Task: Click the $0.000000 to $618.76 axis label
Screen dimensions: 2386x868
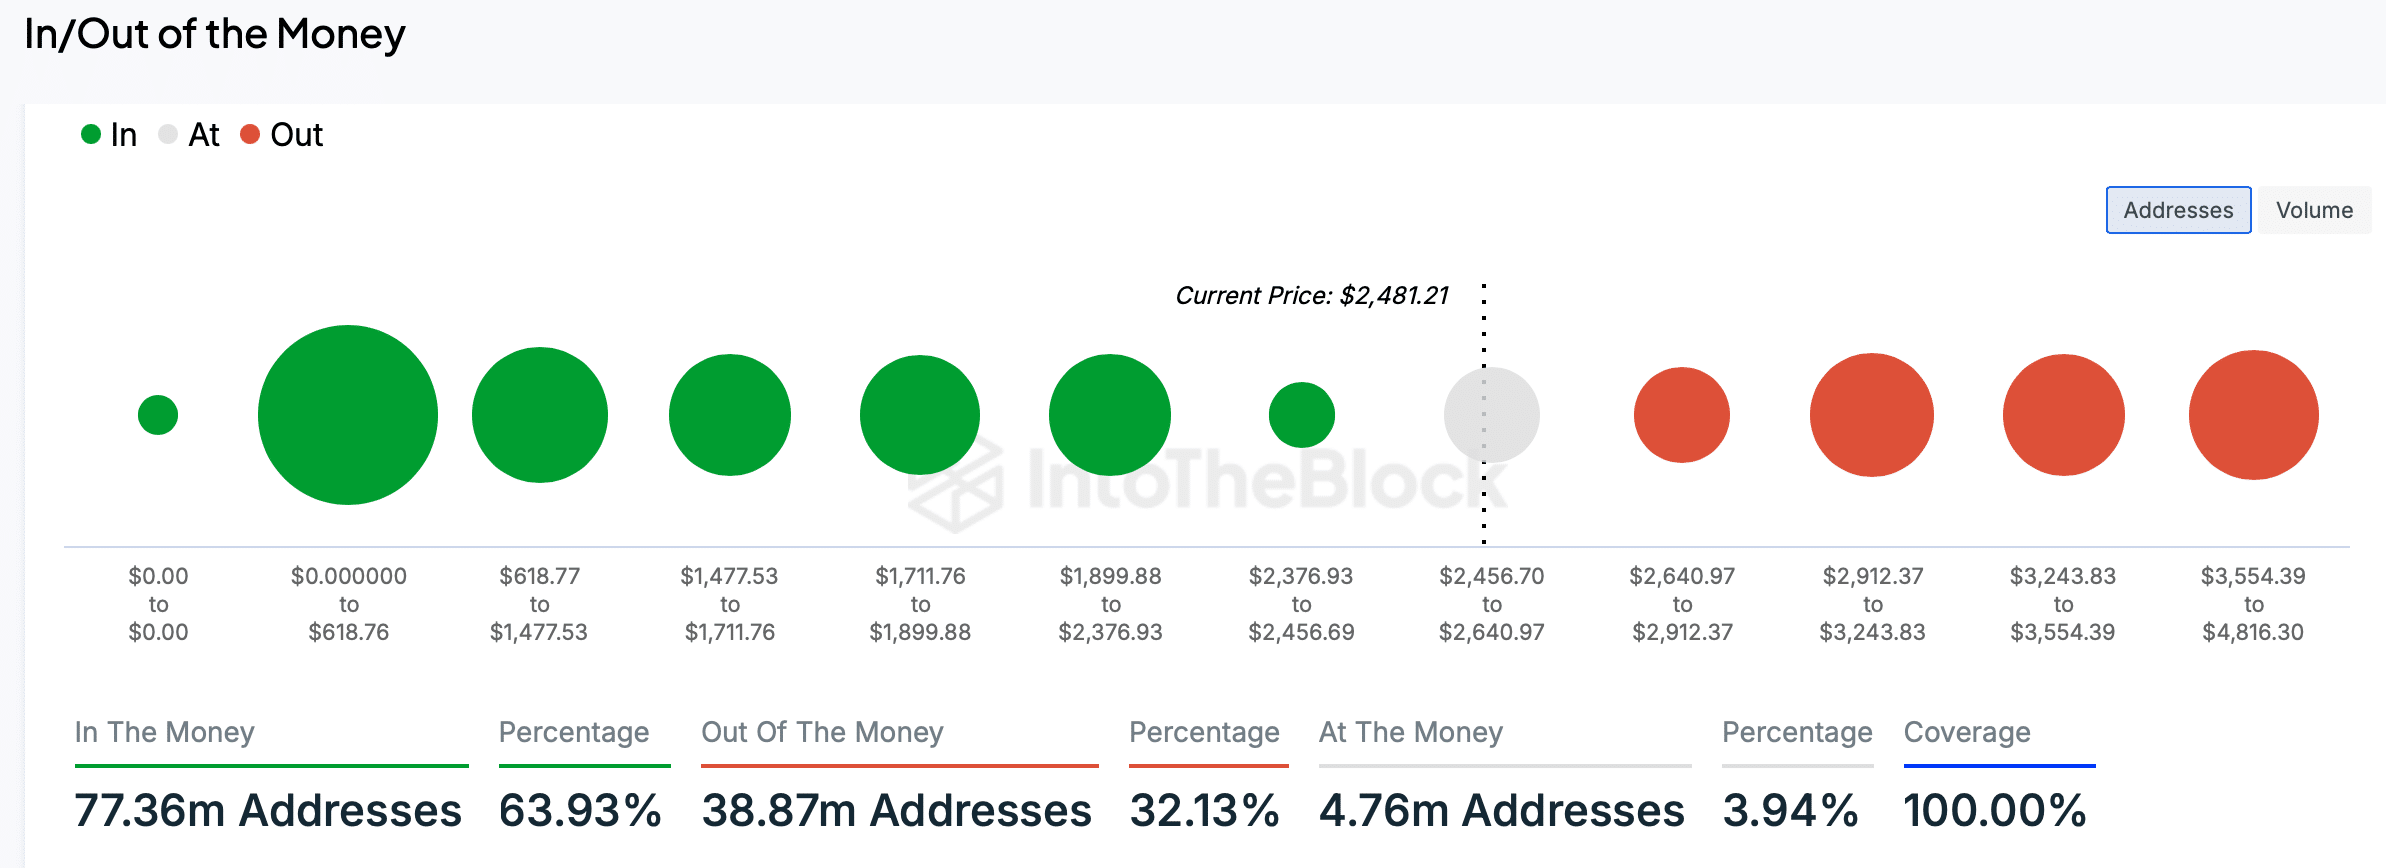Action: tap(348, 604)
